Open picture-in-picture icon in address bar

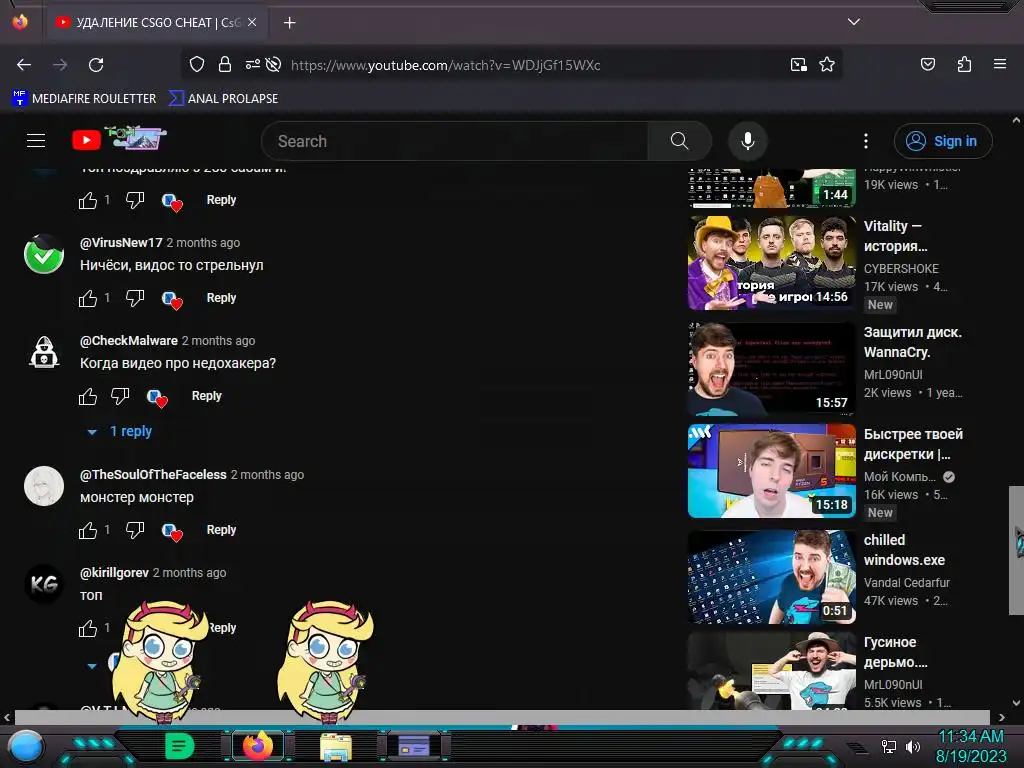(x=799, y=64)
